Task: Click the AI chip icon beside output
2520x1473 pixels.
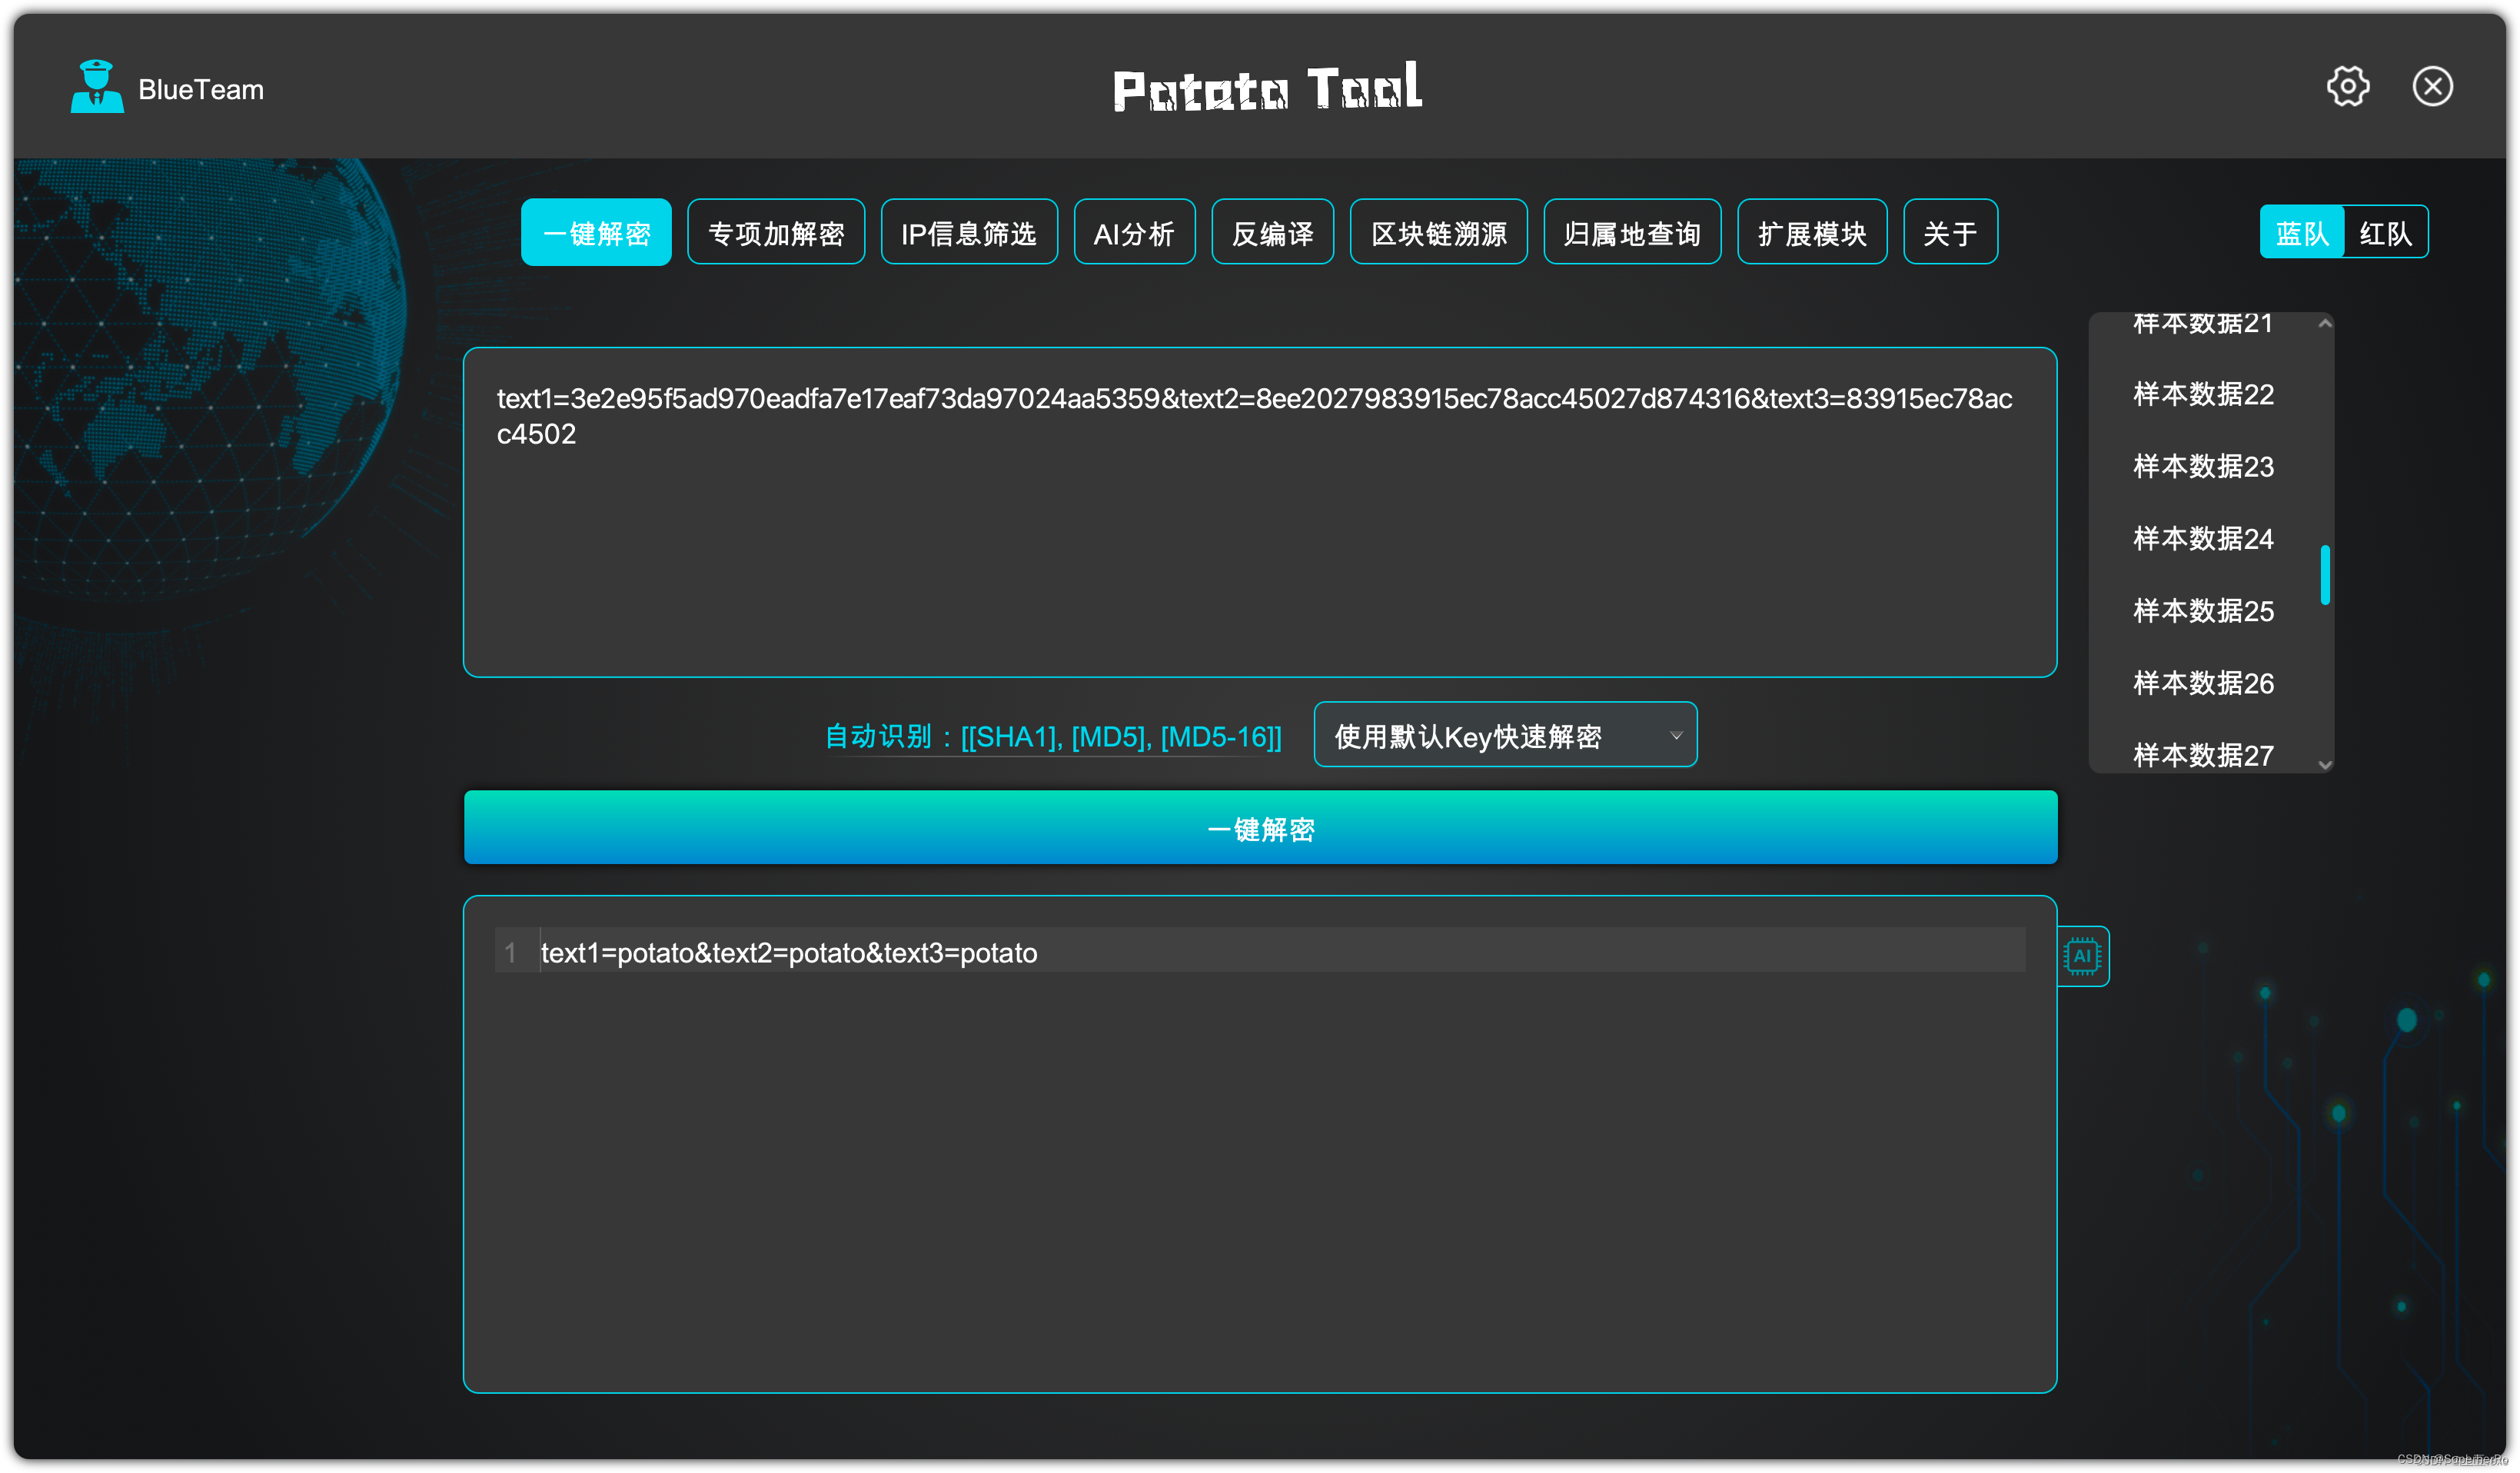Action: pos(2082,955)
